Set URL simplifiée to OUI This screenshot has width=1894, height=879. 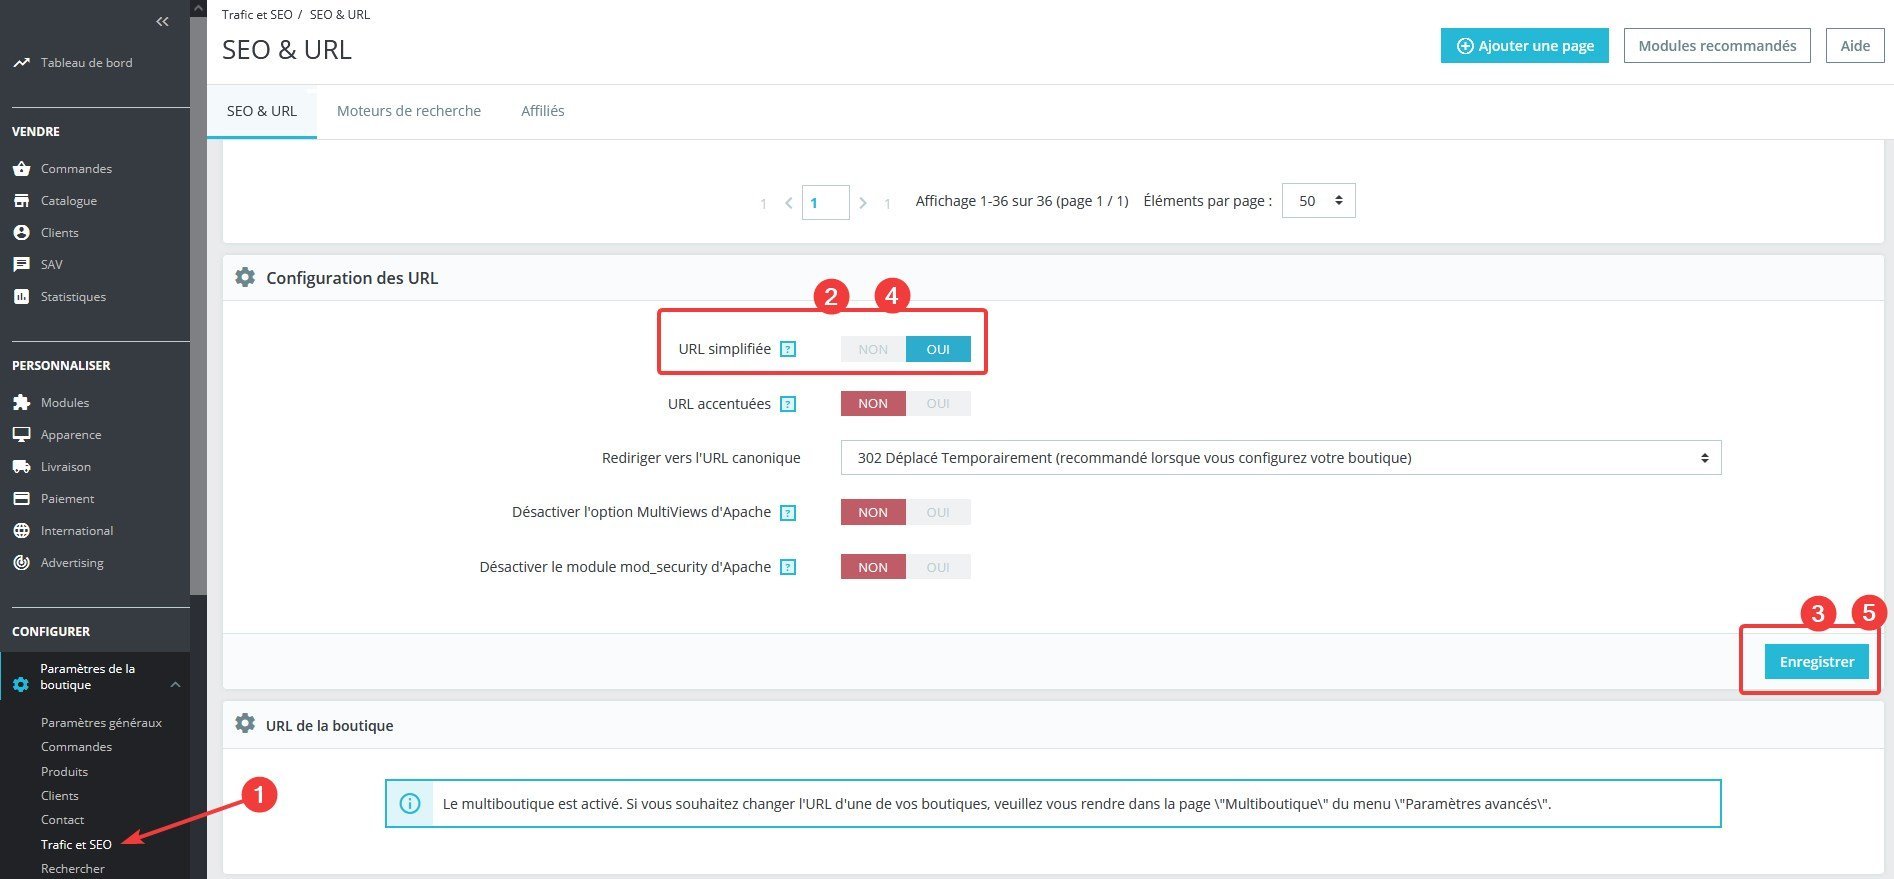(938, 349)
